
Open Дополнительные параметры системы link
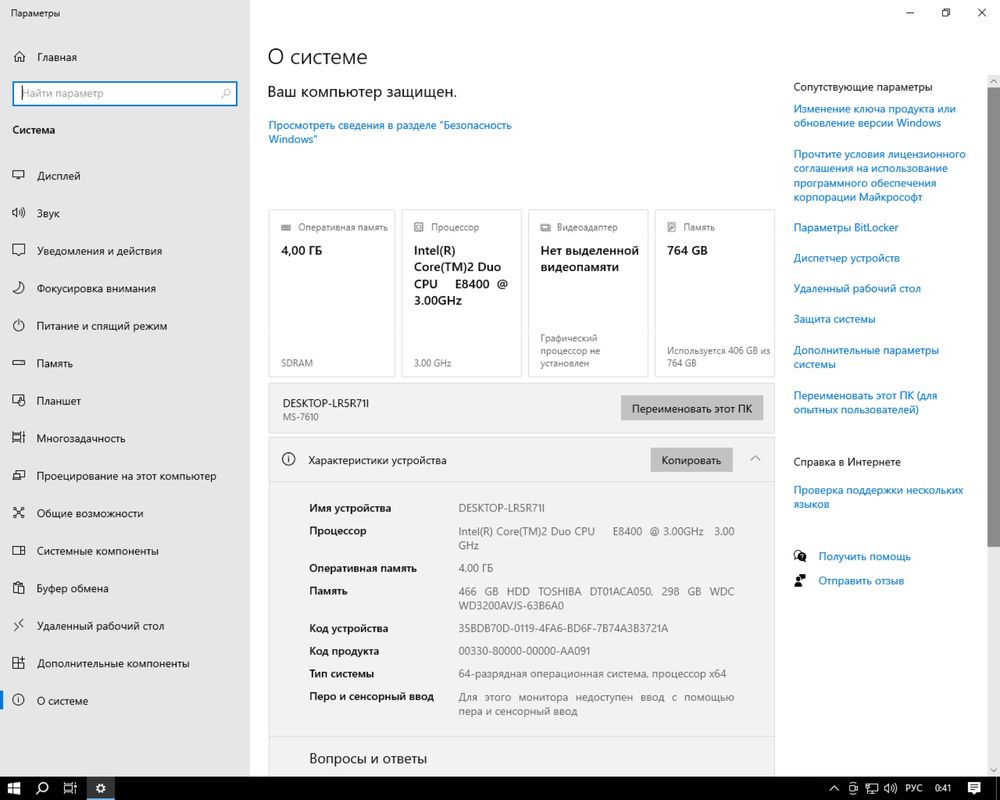(866, 357)
